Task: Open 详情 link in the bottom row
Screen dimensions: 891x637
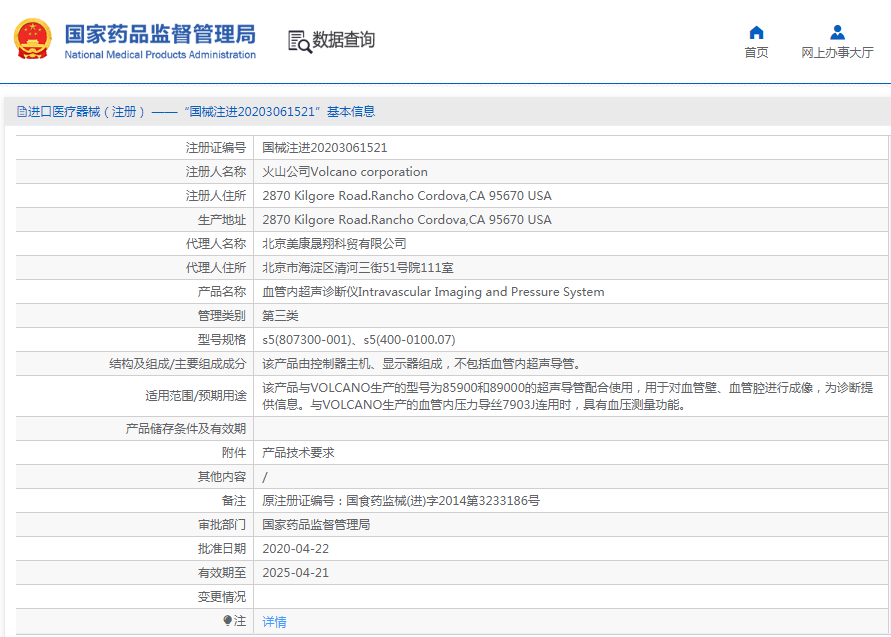Action: pos(274,621)
